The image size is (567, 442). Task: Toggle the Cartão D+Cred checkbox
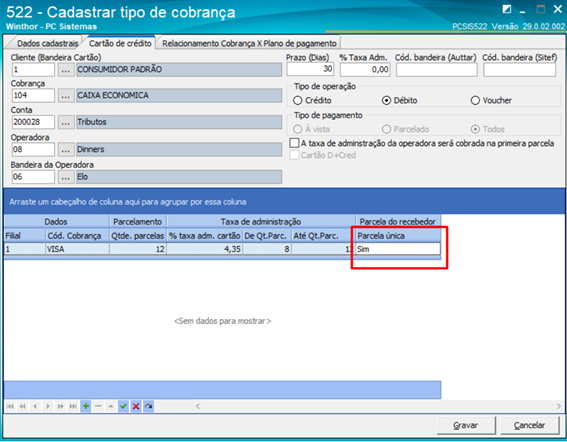[294, 155]
